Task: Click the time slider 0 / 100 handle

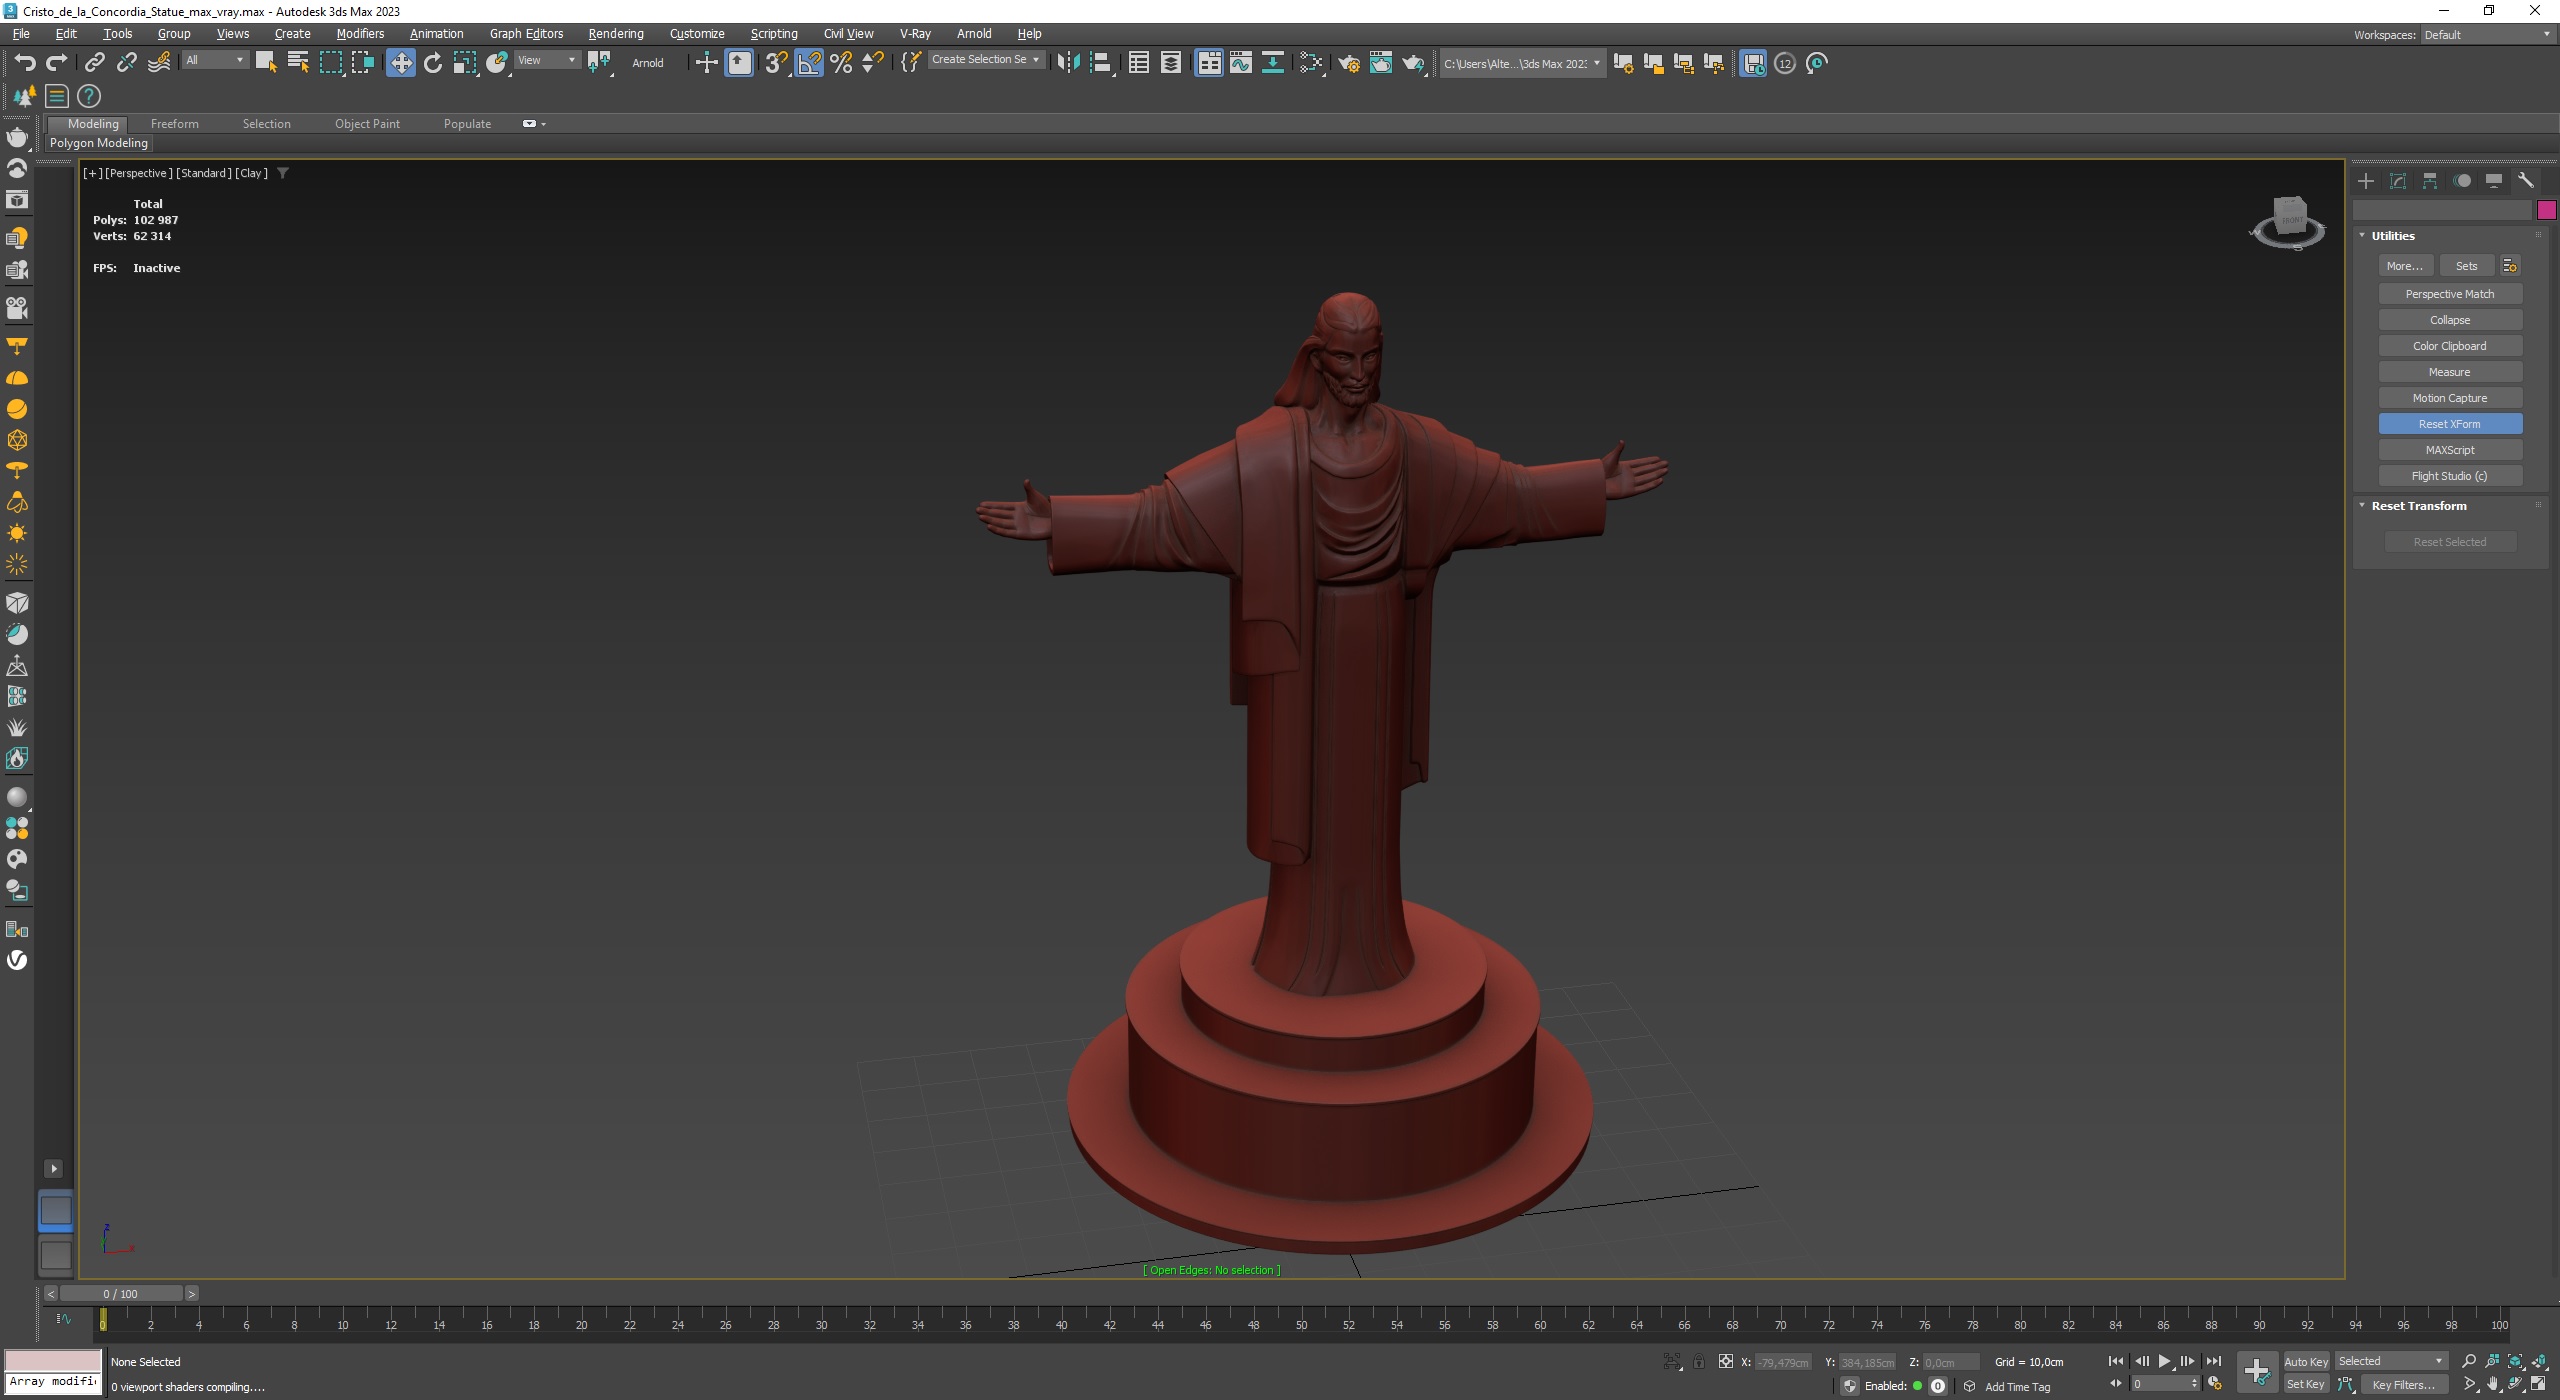Action: 120,1294
